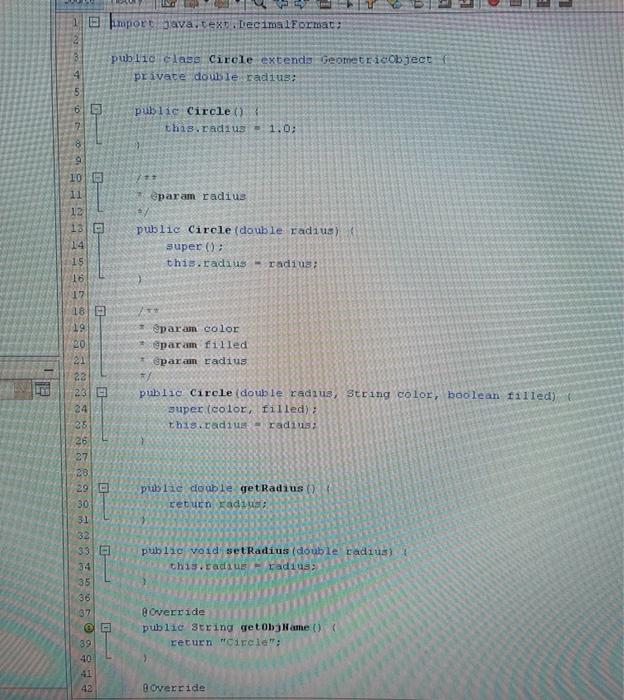Image resolution: width=624 pixels, height=700 pixels.
Task: Click line number 17 in the gutter
Action: tap(78, 295)
